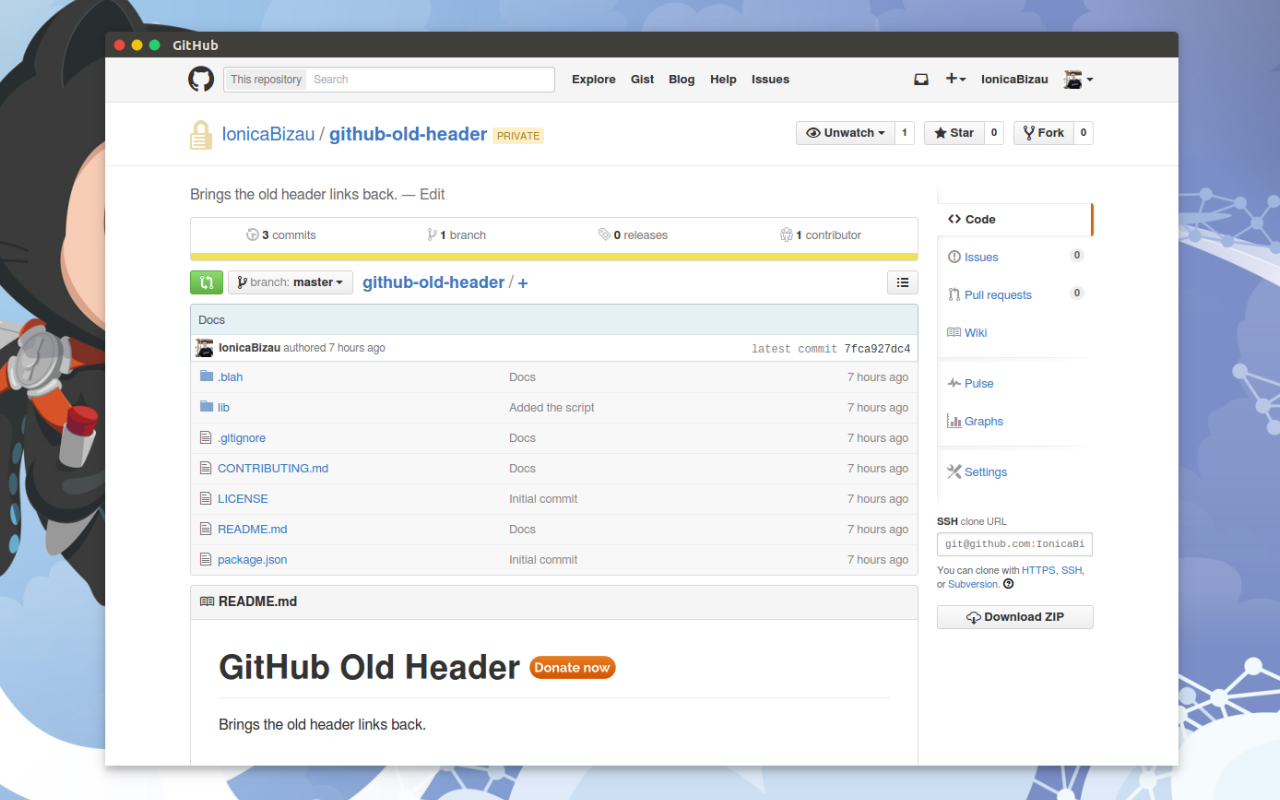1280x800 pixels.
Task: Open the Gist menu item
Action: (642, 79)
